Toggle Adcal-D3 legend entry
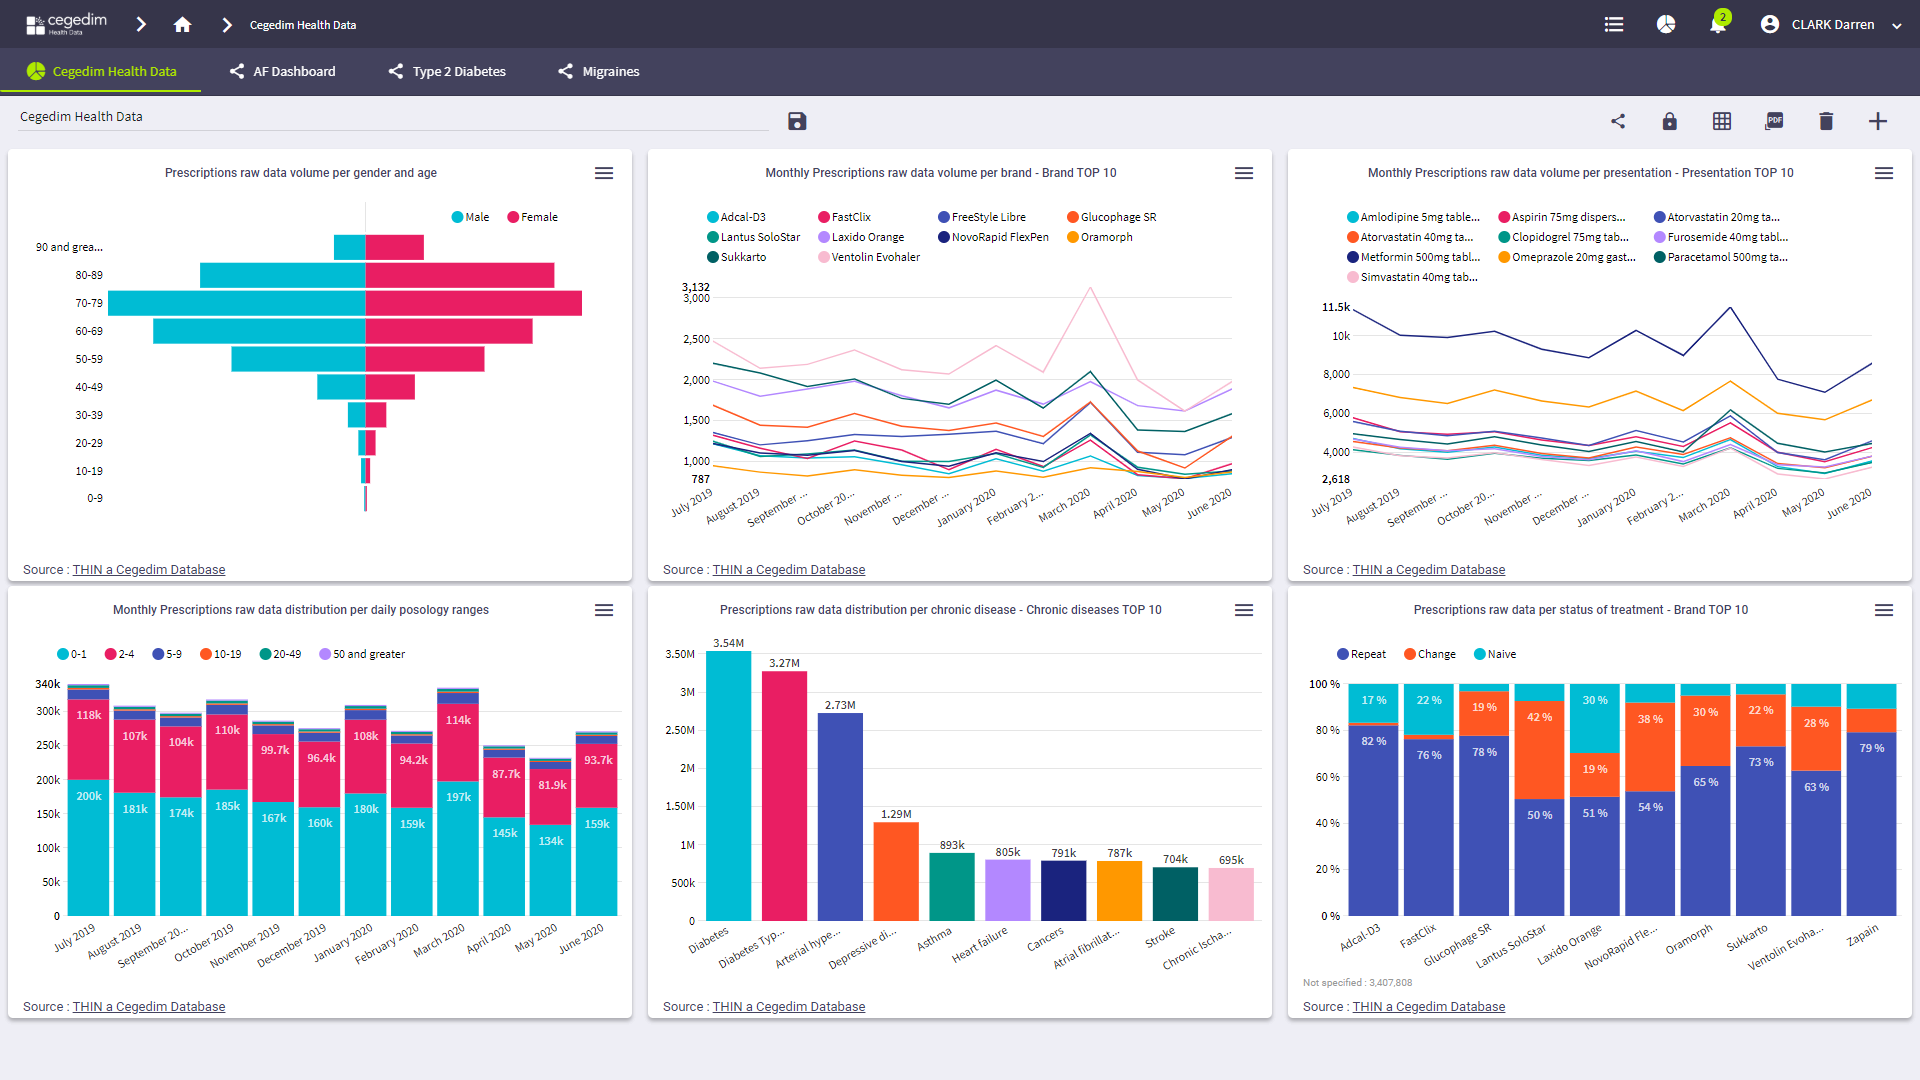The width and height of the screenshot is (1920, 1080). pyautogui.click(x=736, y=217)
